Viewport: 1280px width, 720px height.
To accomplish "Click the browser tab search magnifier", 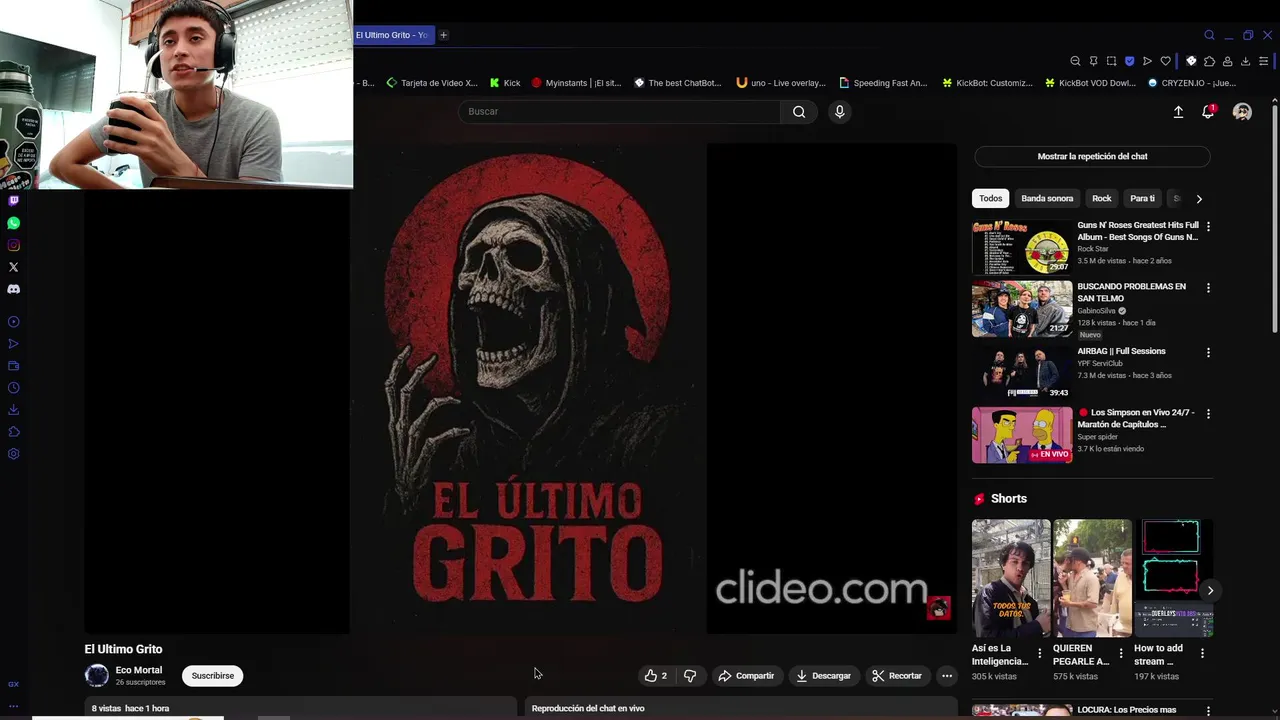I will tap(1209, 35).
